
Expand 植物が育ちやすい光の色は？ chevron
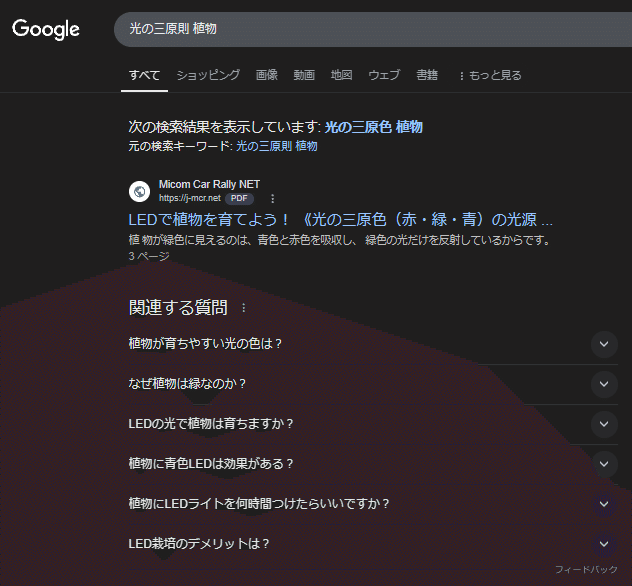coord(604,344)
